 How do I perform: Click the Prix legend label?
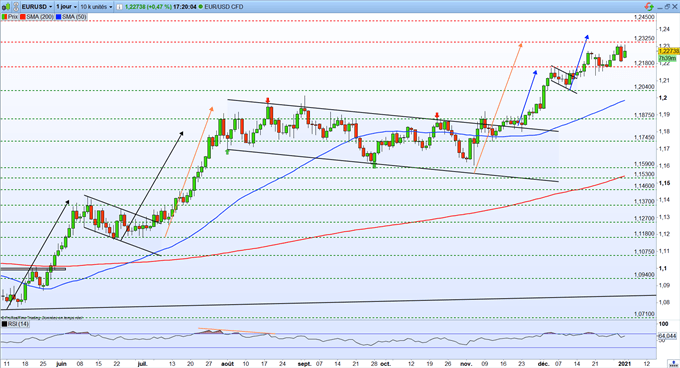pos(13,17)
